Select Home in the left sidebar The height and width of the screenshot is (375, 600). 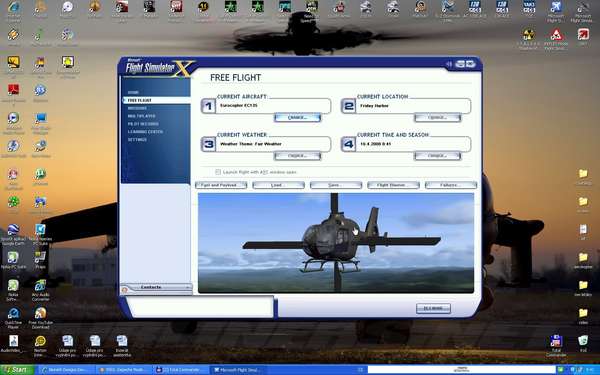coord(133,92)
